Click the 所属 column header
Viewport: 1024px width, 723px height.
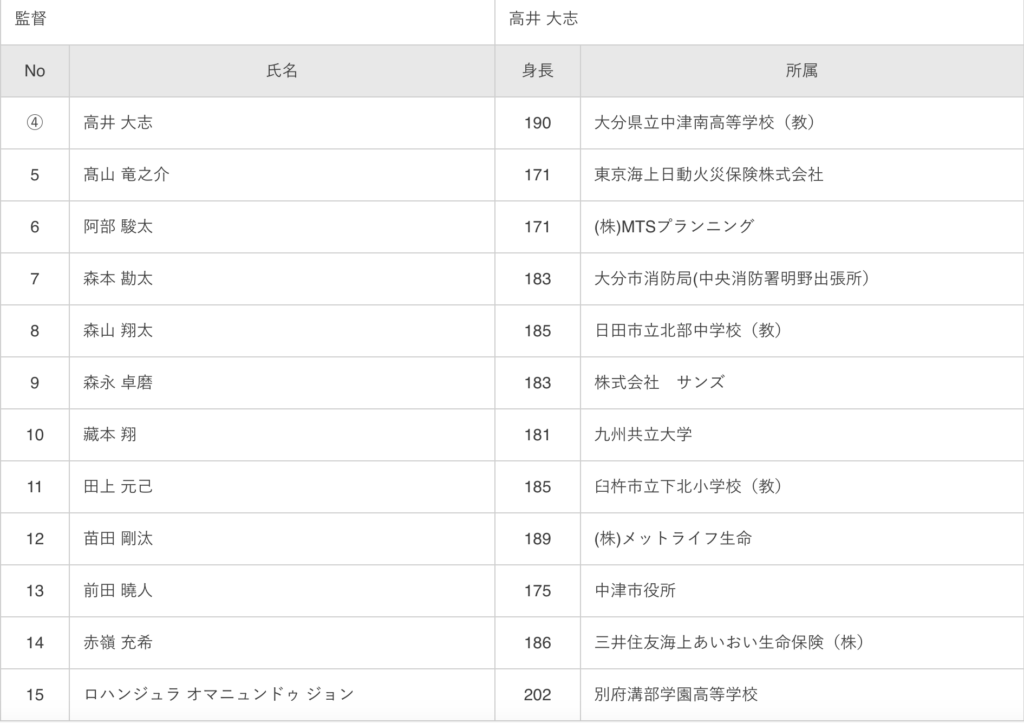pos(801,71)
